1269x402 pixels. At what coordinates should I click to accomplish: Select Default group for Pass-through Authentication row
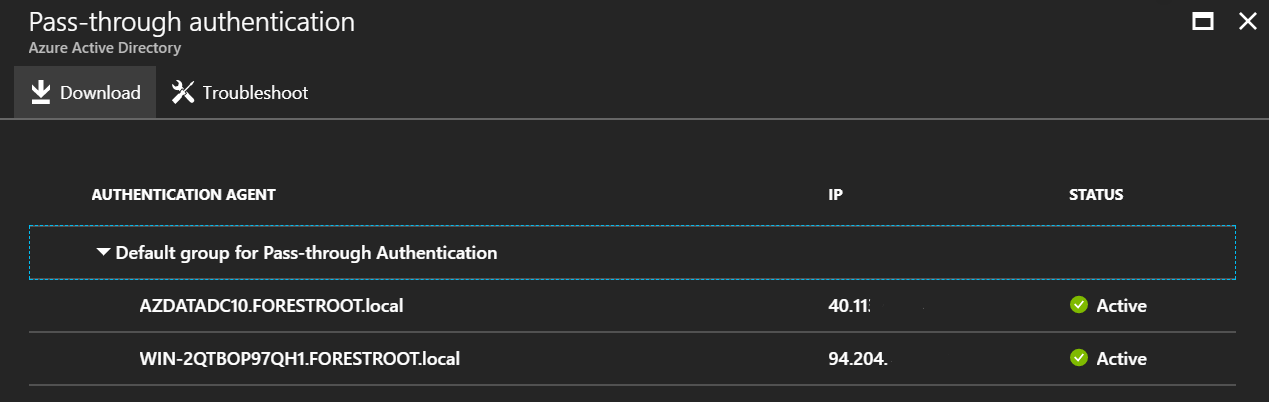tap(632, 253)
